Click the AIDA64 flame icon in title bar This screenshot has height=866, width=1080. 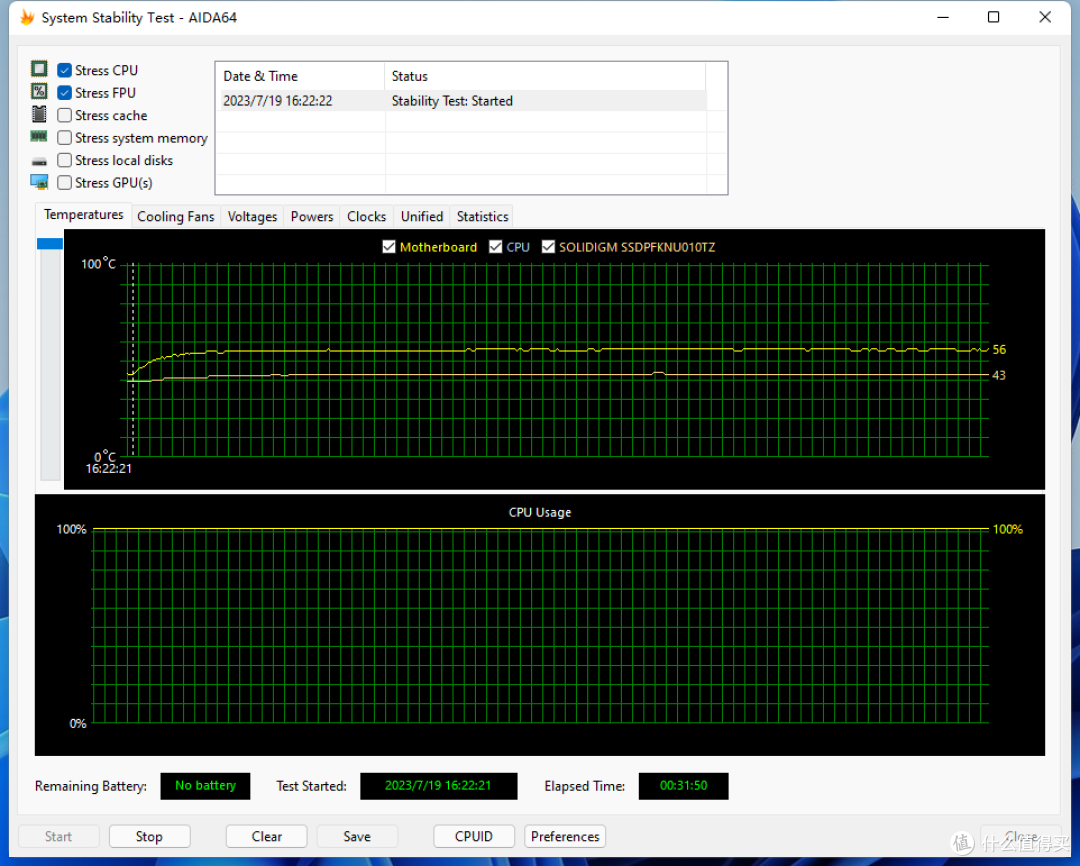27,17
